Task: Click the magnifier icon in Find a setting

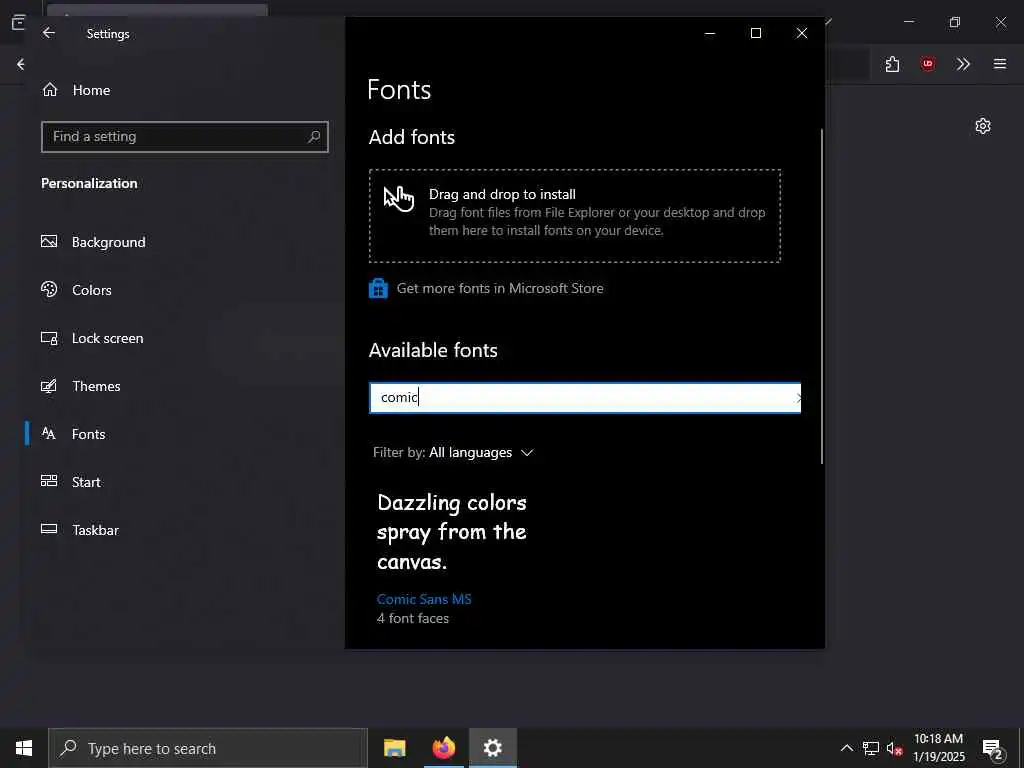Action: (x=314, y=136)
